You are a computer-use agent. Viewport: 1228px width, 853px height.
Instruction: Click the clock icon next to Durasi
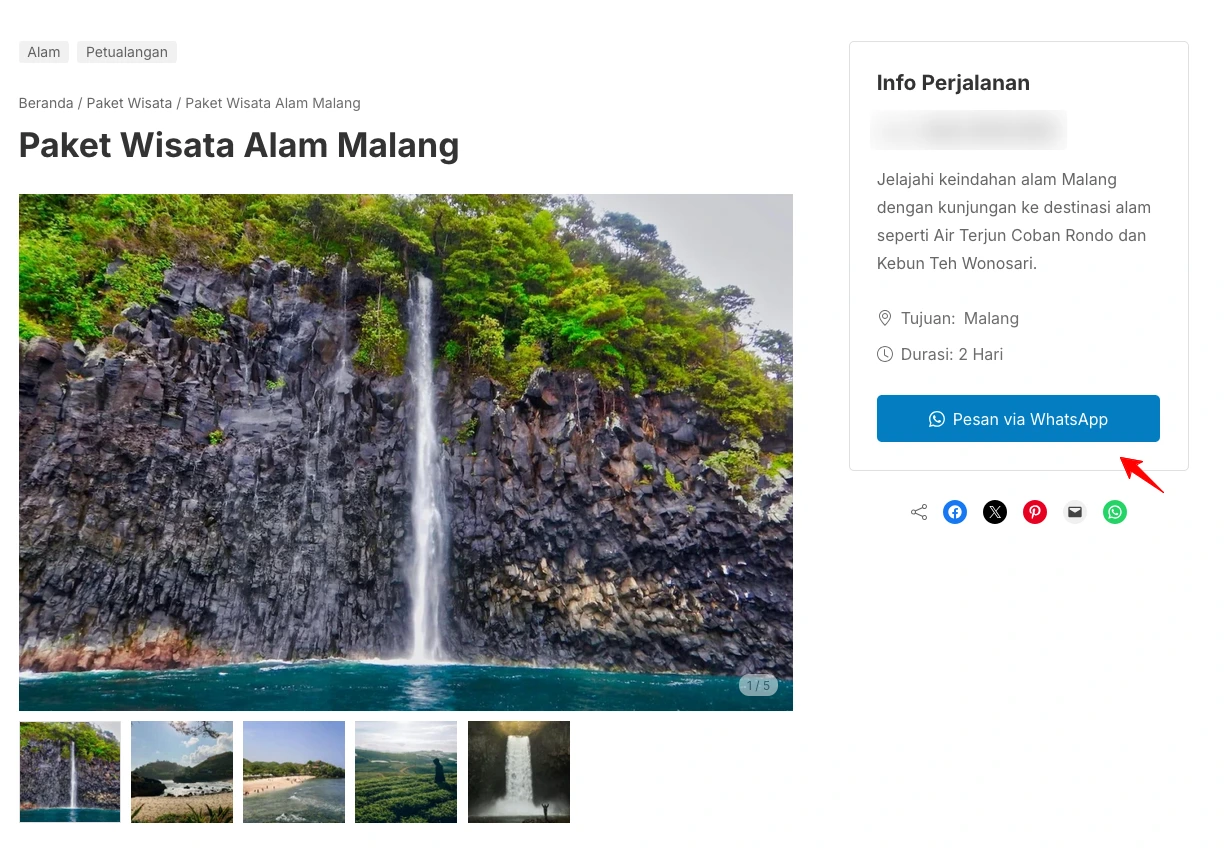pyautogui.click(x=885, y=354)
